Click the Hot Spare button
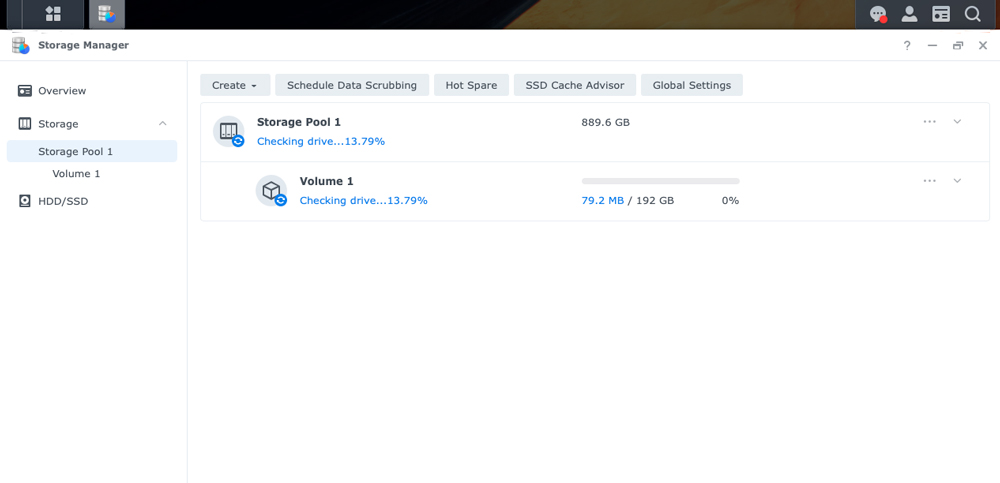Screen dimensions: 1000x483 471,85
